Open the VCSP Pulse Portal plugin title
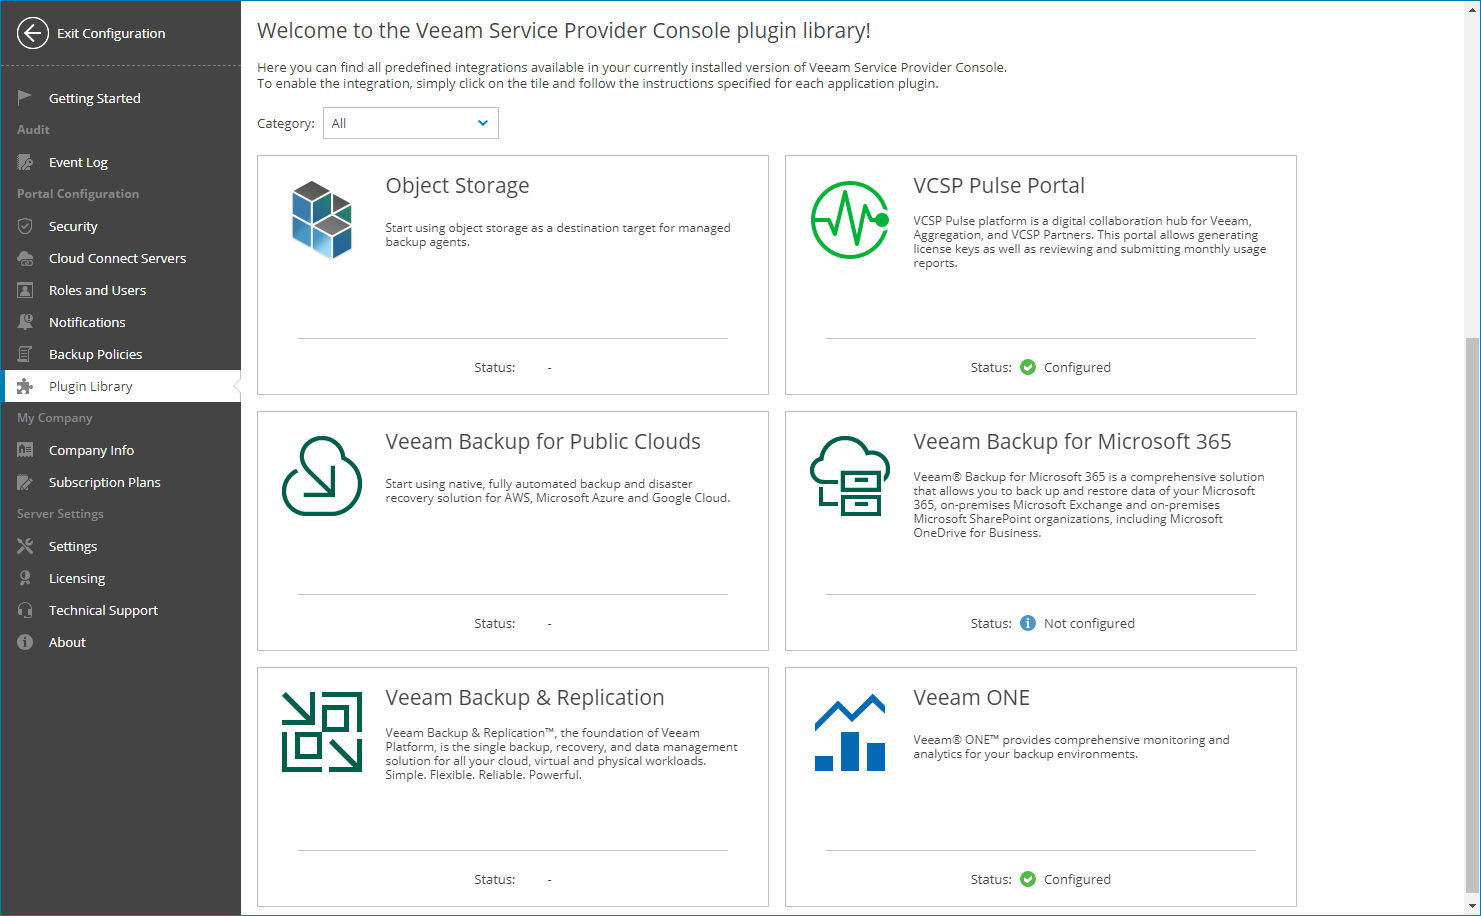This screenshot has height=916, width=1481. (998, 186)
